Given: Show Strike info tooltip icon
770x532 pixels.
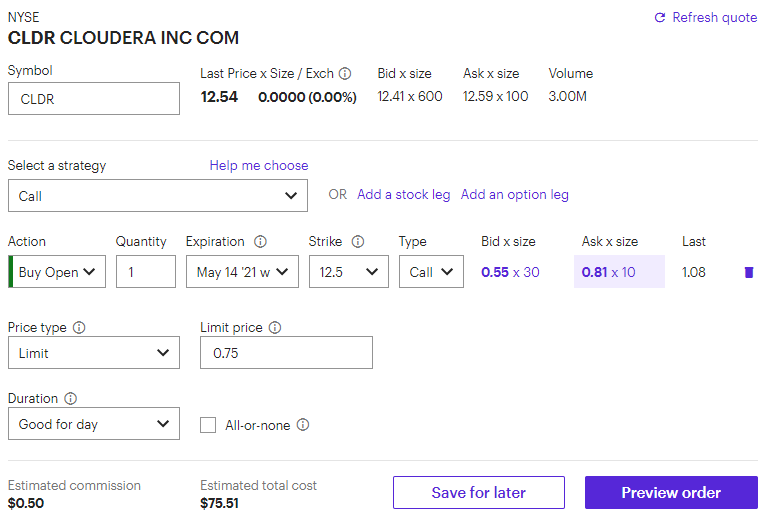Looking at the screenshot, I should 358,241.
